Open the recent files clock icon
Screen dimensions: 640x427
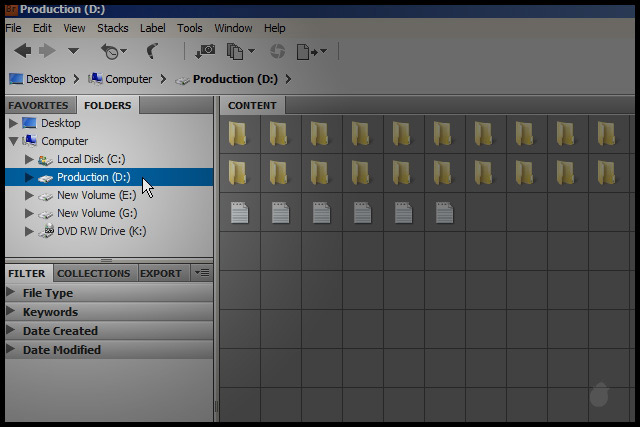click(110, 51)
